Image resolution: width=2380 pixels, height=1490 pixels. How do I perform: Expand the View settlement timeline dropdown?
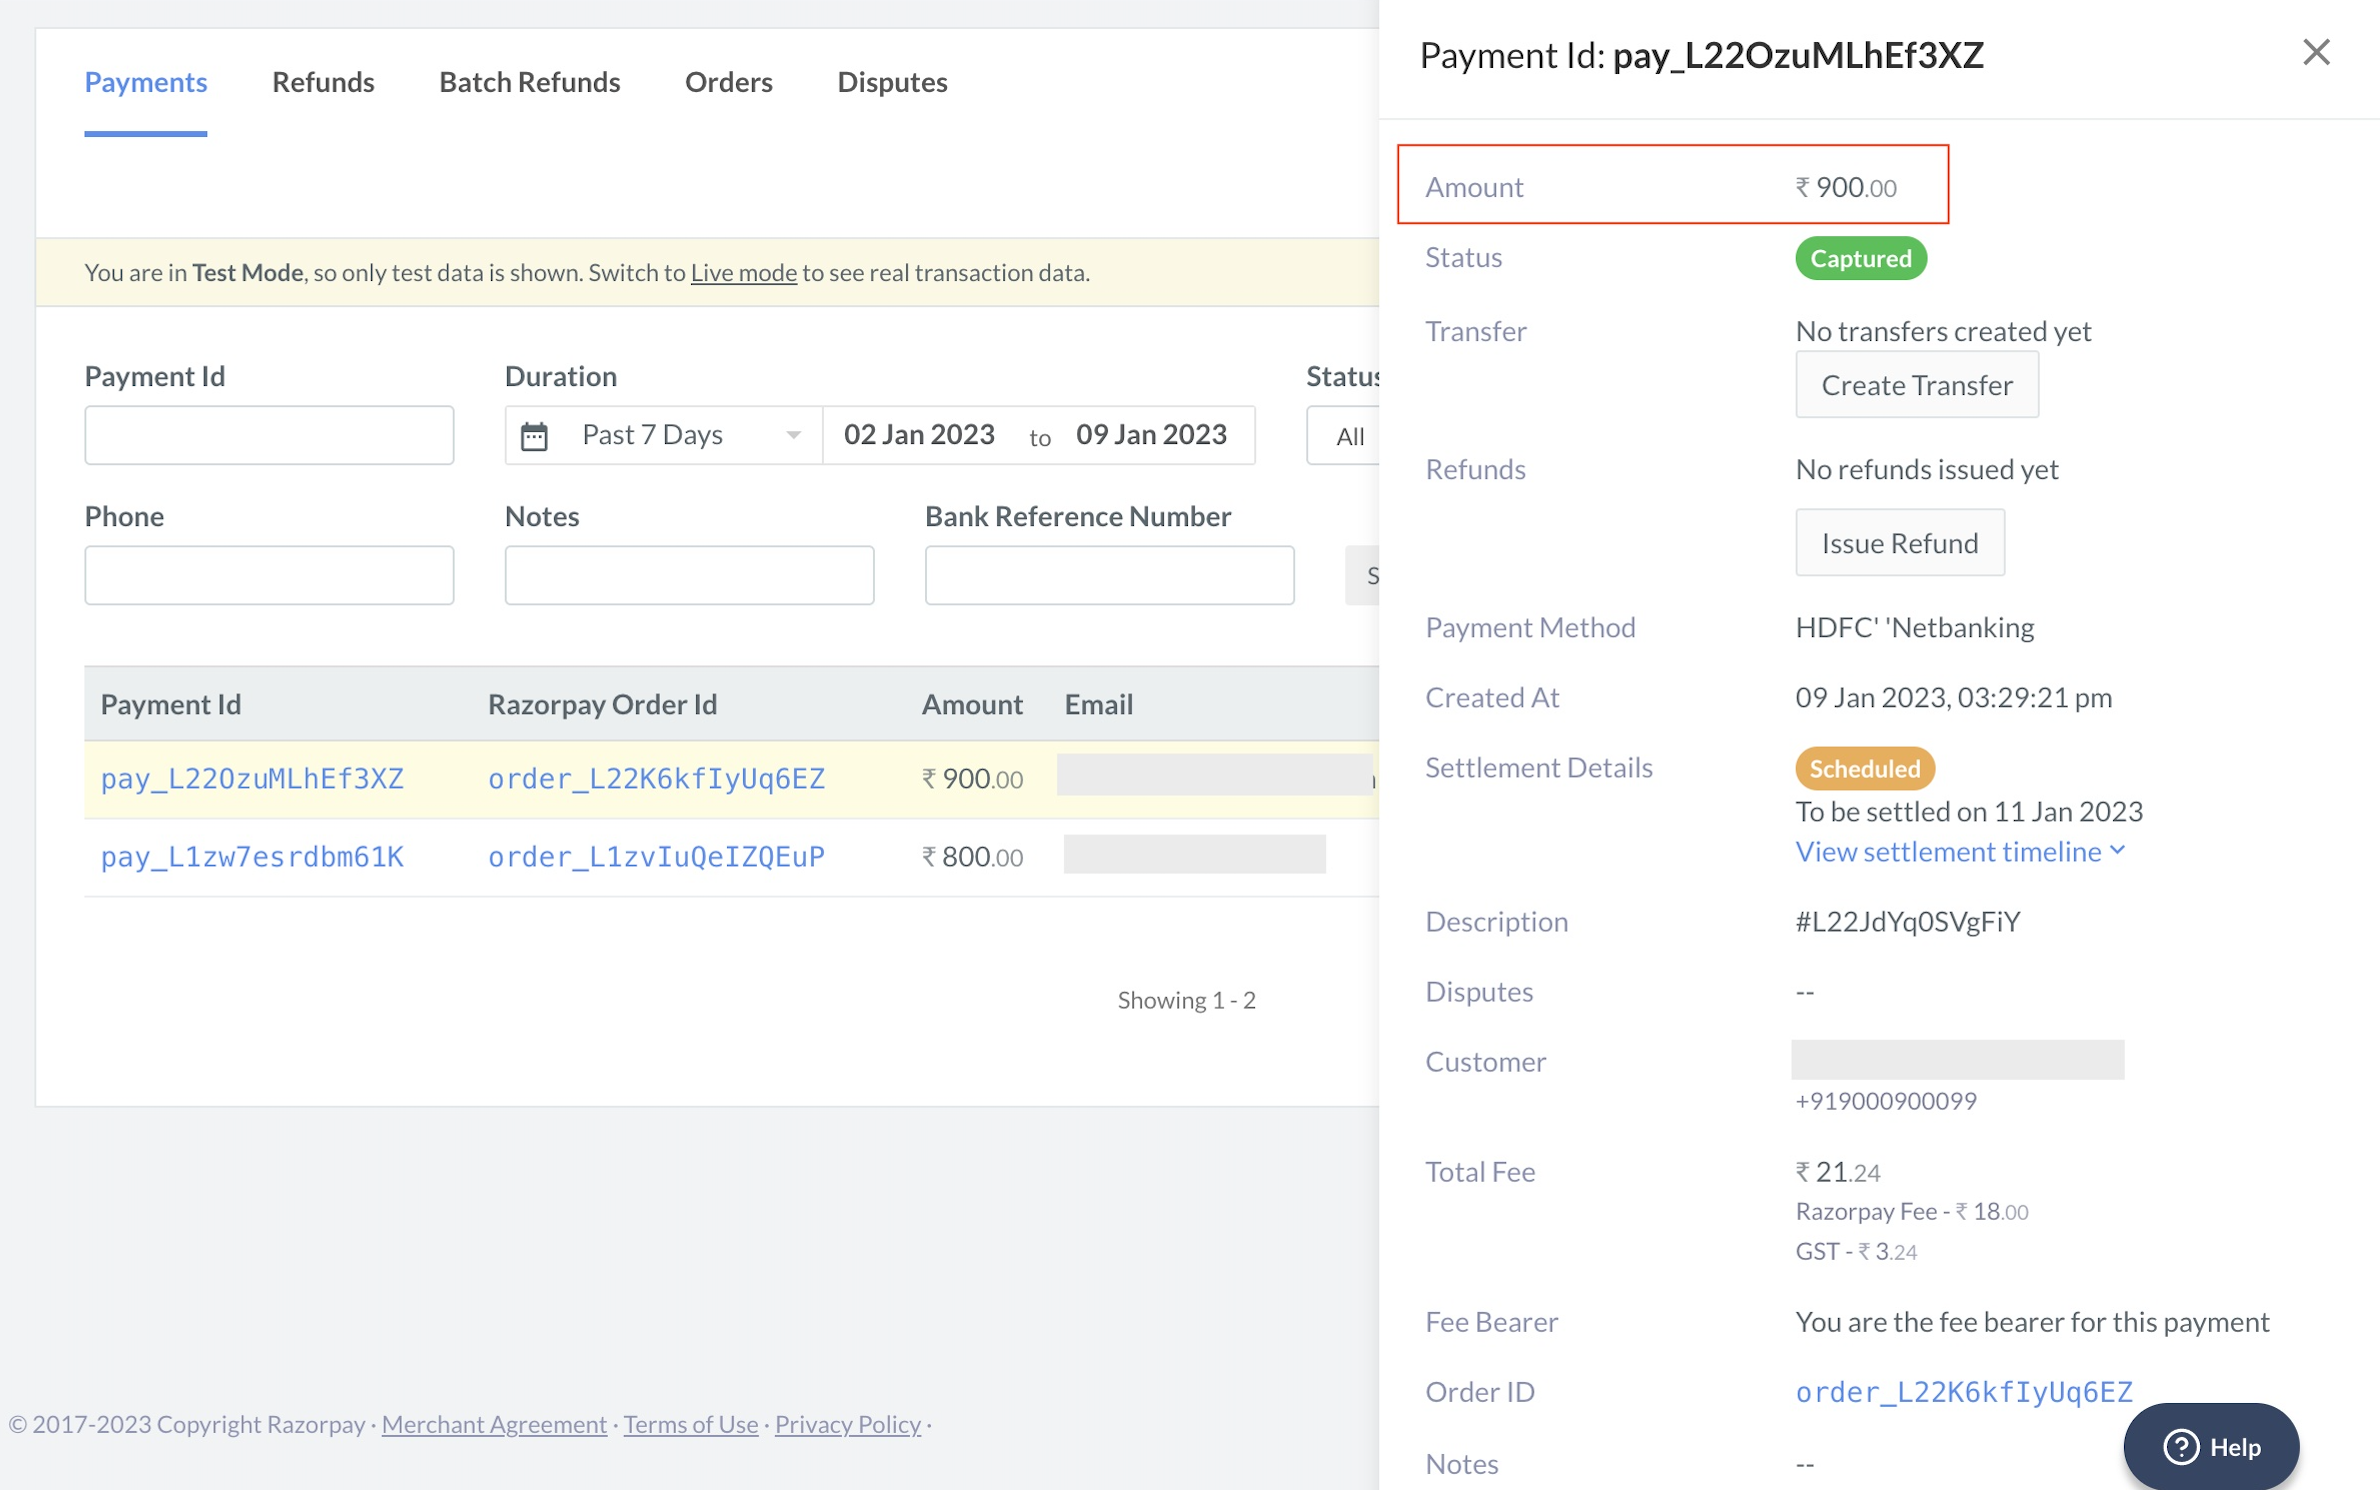tap(1961, 848)
